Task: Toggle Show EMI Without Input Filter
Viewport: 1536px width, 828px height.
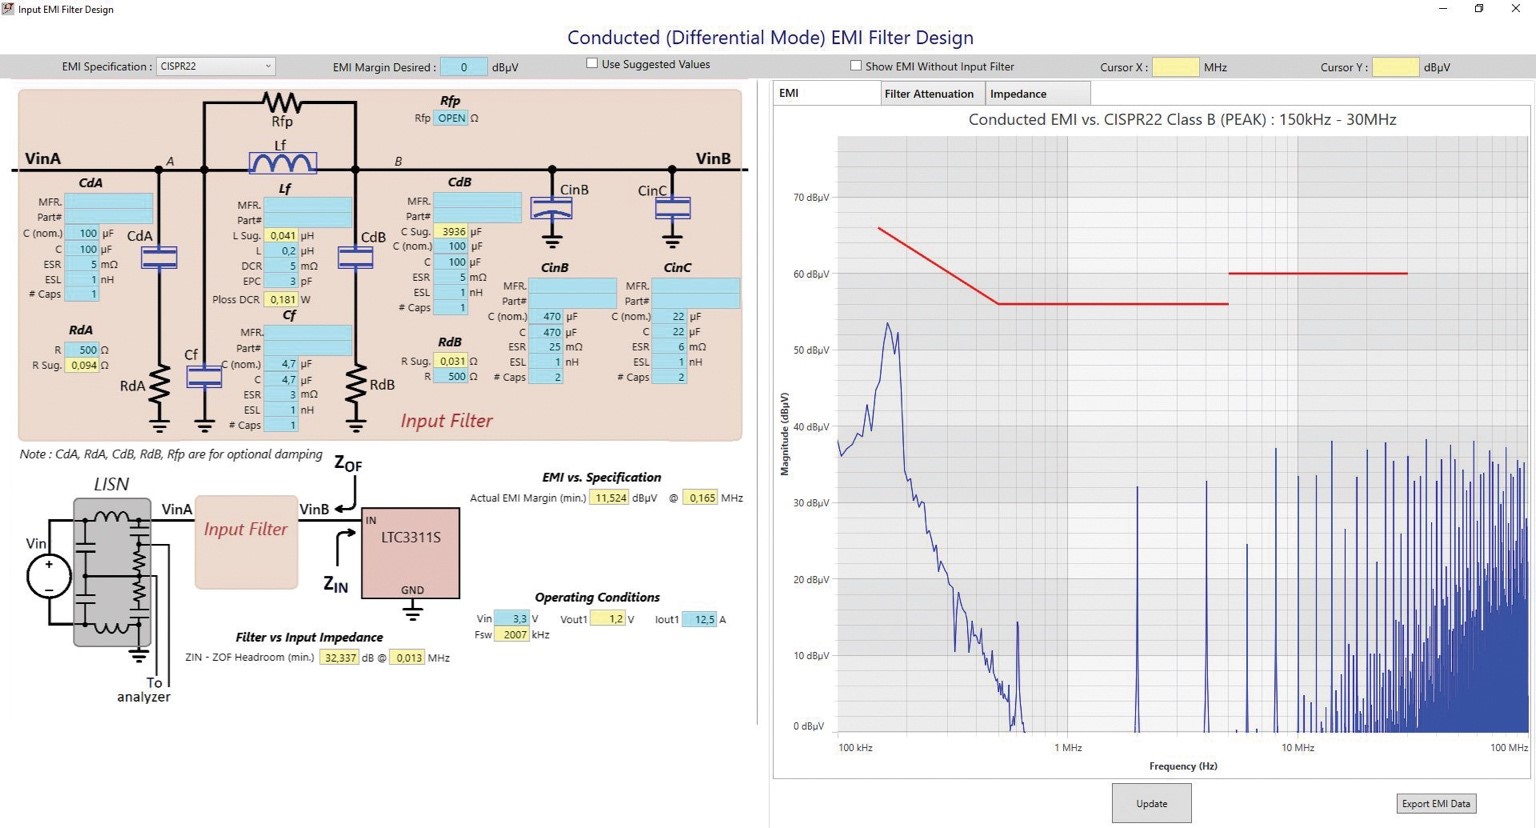Action: [856, 66]
